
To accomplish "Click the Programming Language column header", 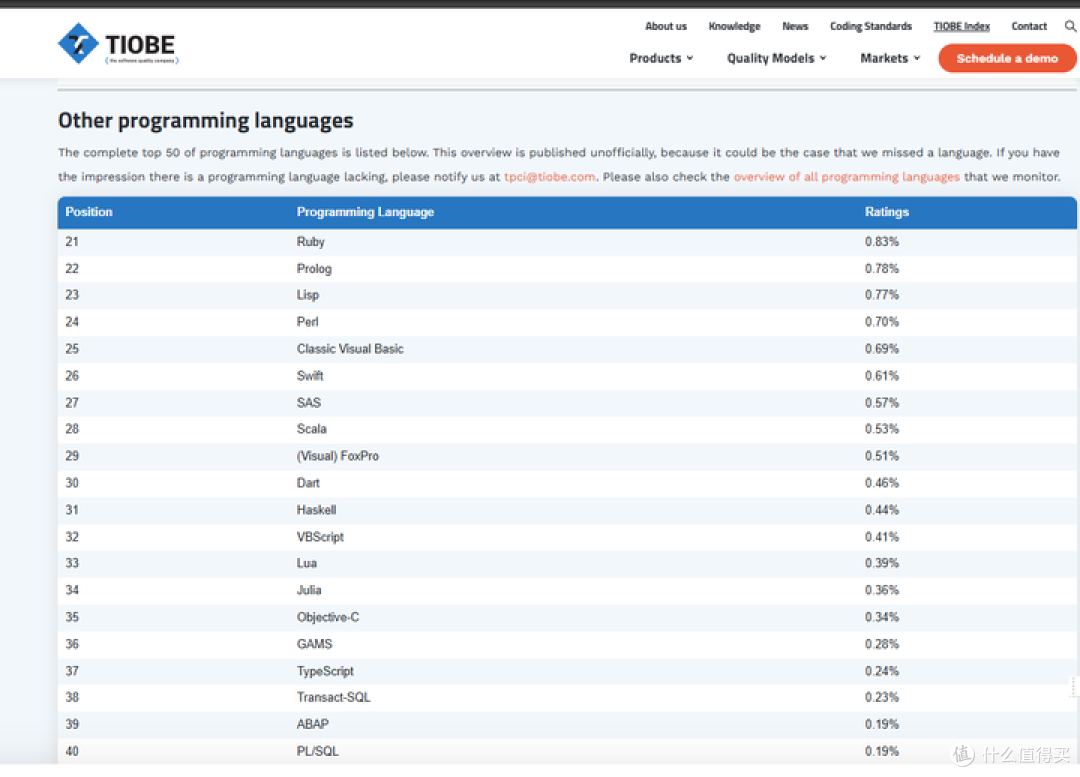I will point(365,212).
